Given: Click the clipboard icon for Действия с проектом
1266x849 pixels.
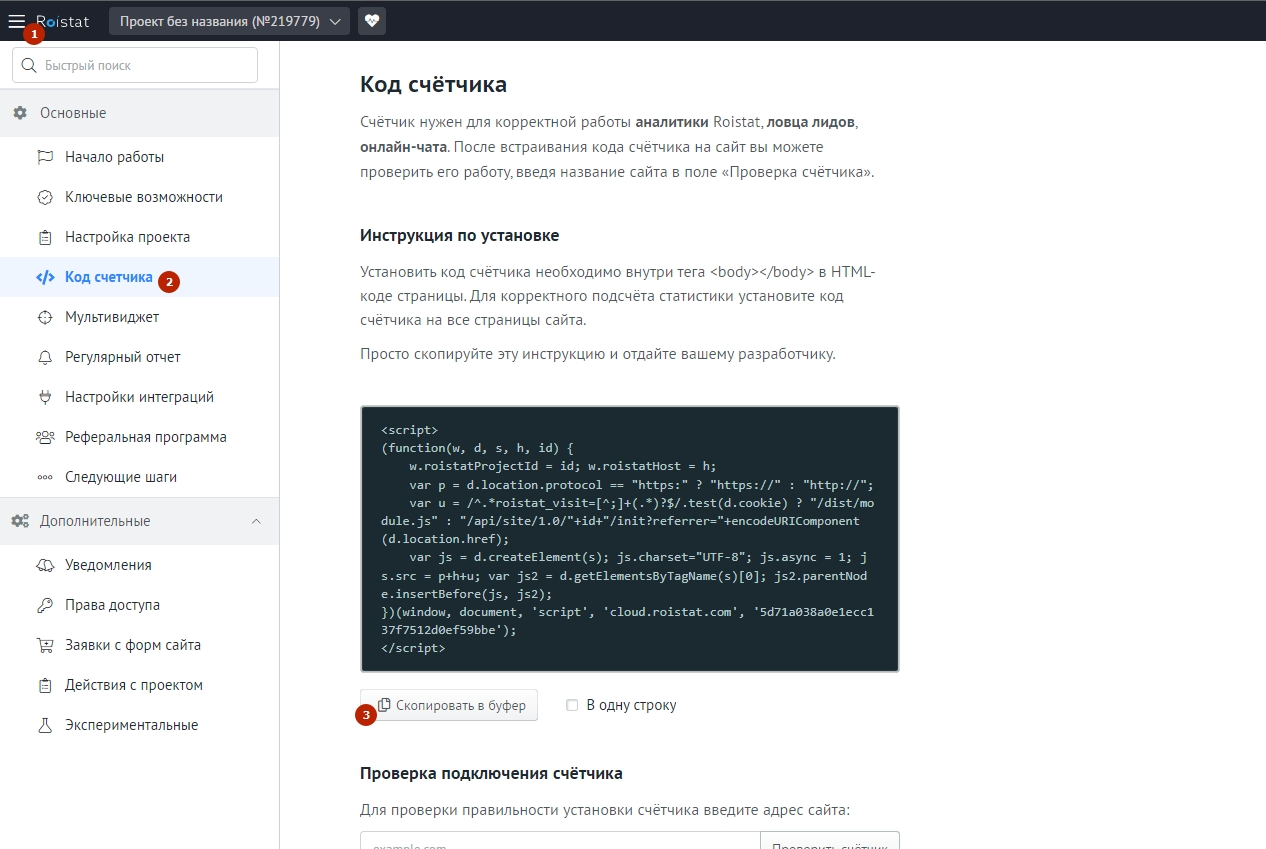Looking at the screenshot, I should point(44,685).
